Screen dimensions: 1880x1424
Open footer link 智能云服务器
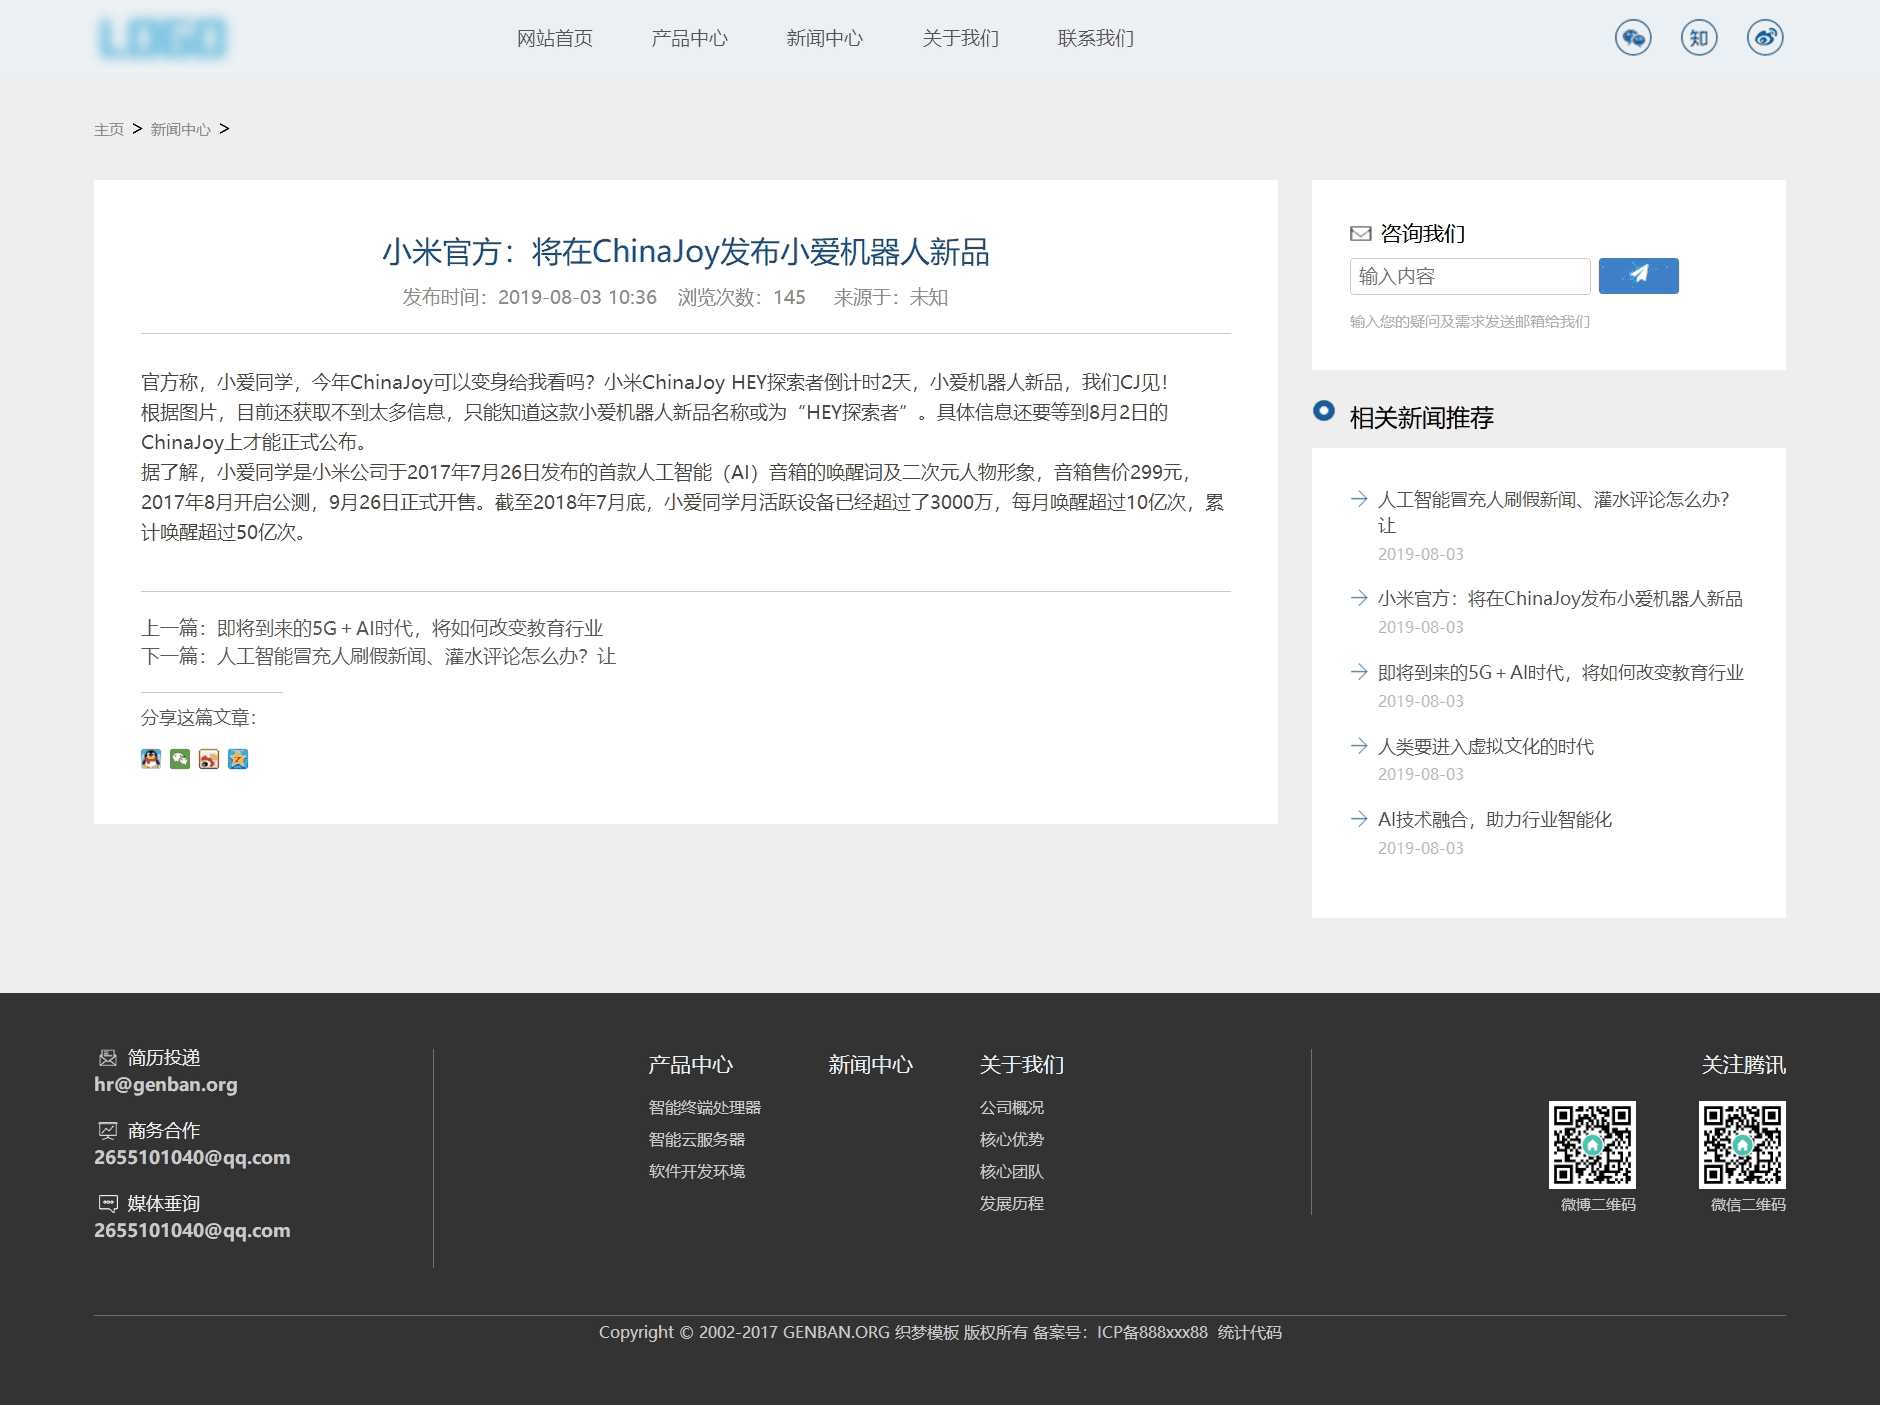(697, 1140)
